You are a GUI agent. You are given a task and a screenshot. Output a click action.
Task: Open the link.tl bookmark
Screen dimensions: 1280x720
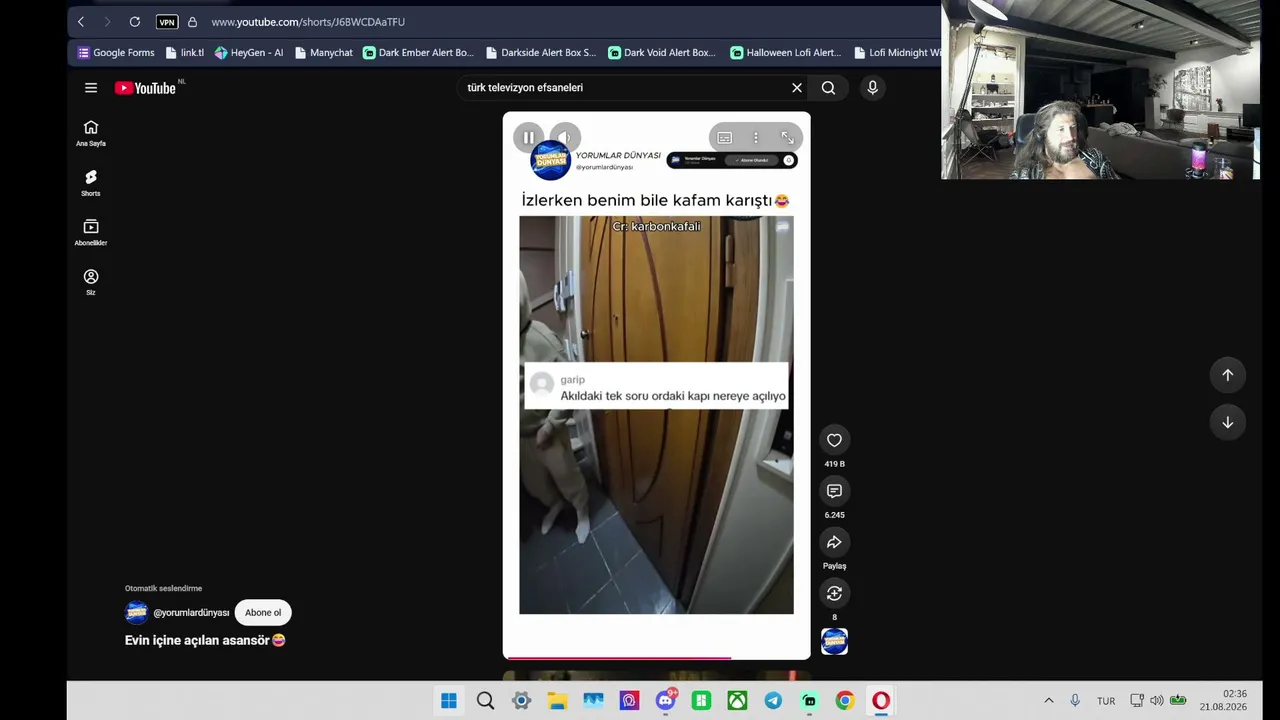pyautogui.click(x=185, y=53)
